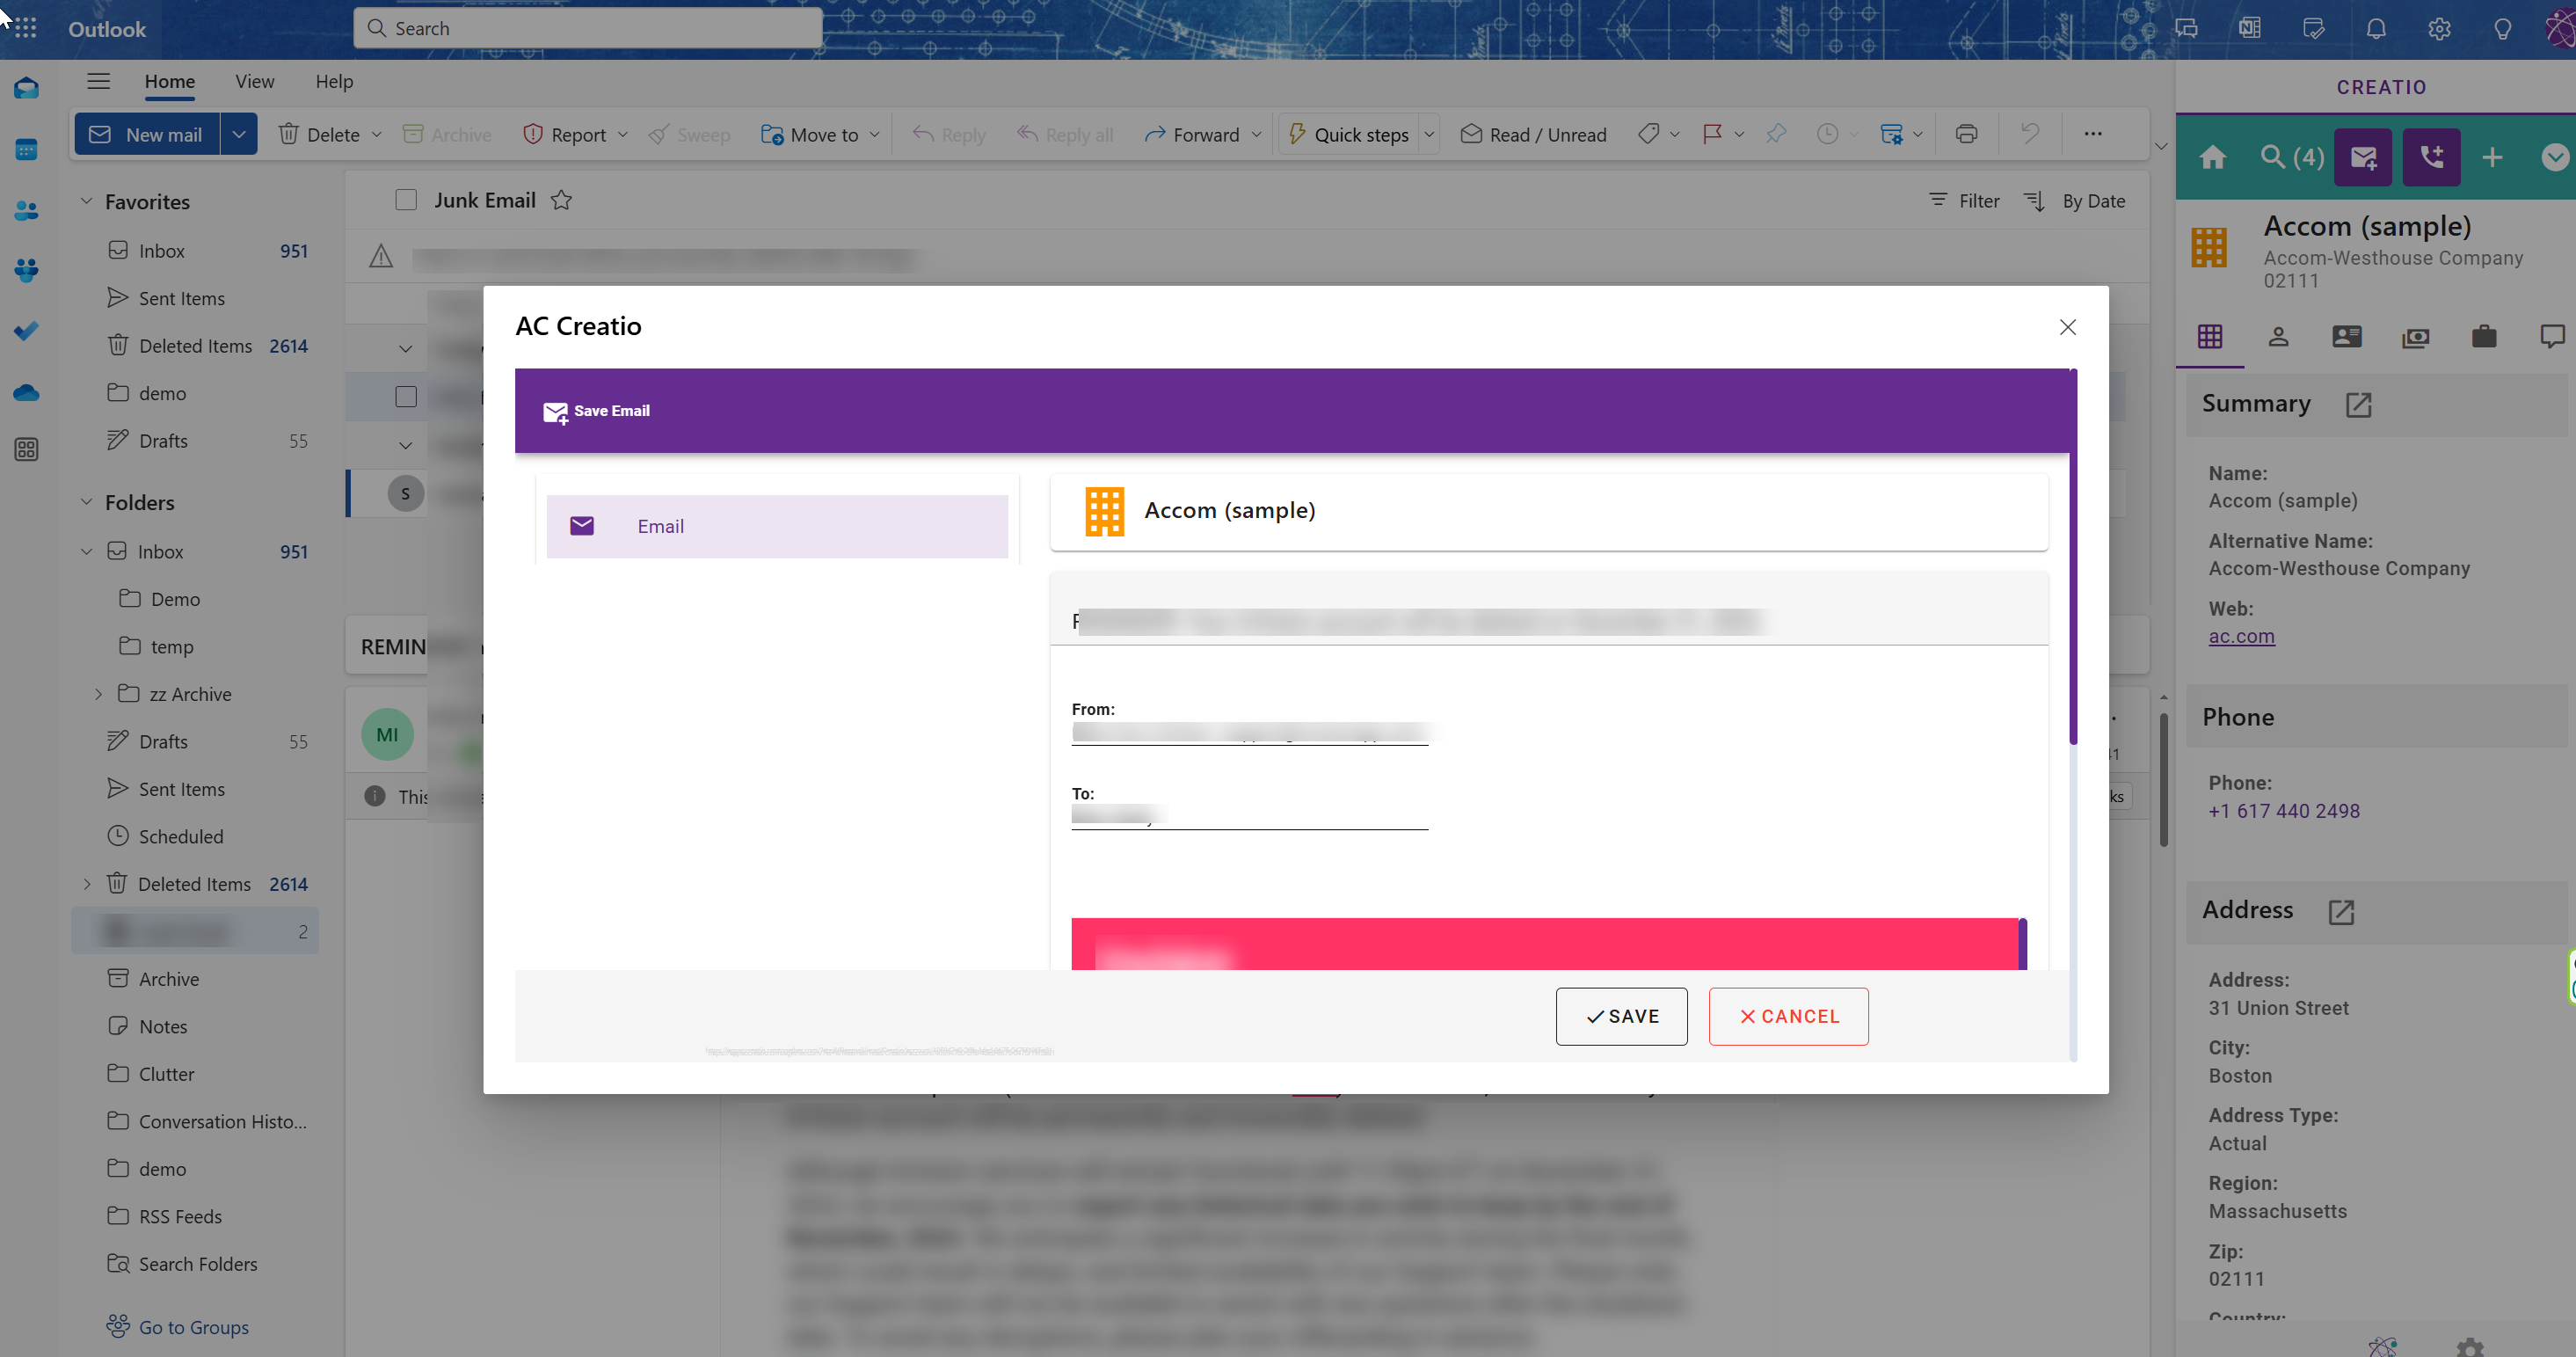This screenshot has width=2576, height=1357.
Task: Expand Deleted Items under Folders
Action: pyautogui.click(x=87, y=884)
